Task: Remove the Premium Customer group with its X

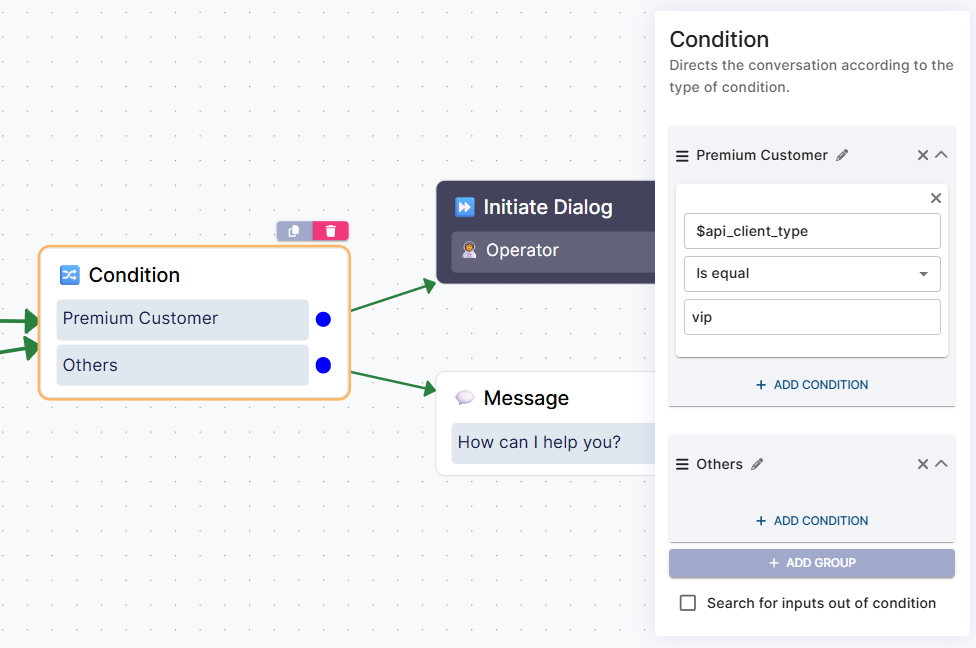Action: point(923,155)
